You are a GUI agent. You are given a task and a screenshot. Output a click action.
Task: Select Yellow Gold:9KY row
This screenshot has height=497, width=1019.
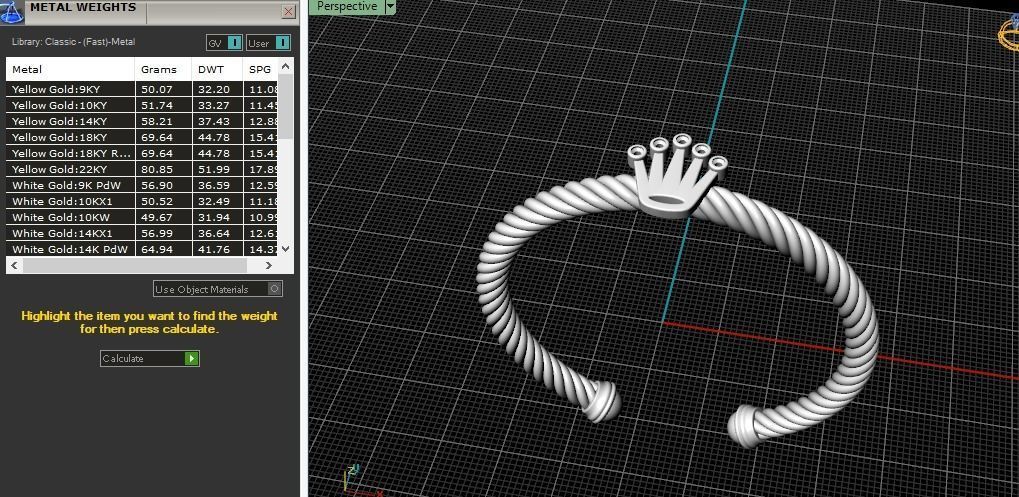[142, 89]
